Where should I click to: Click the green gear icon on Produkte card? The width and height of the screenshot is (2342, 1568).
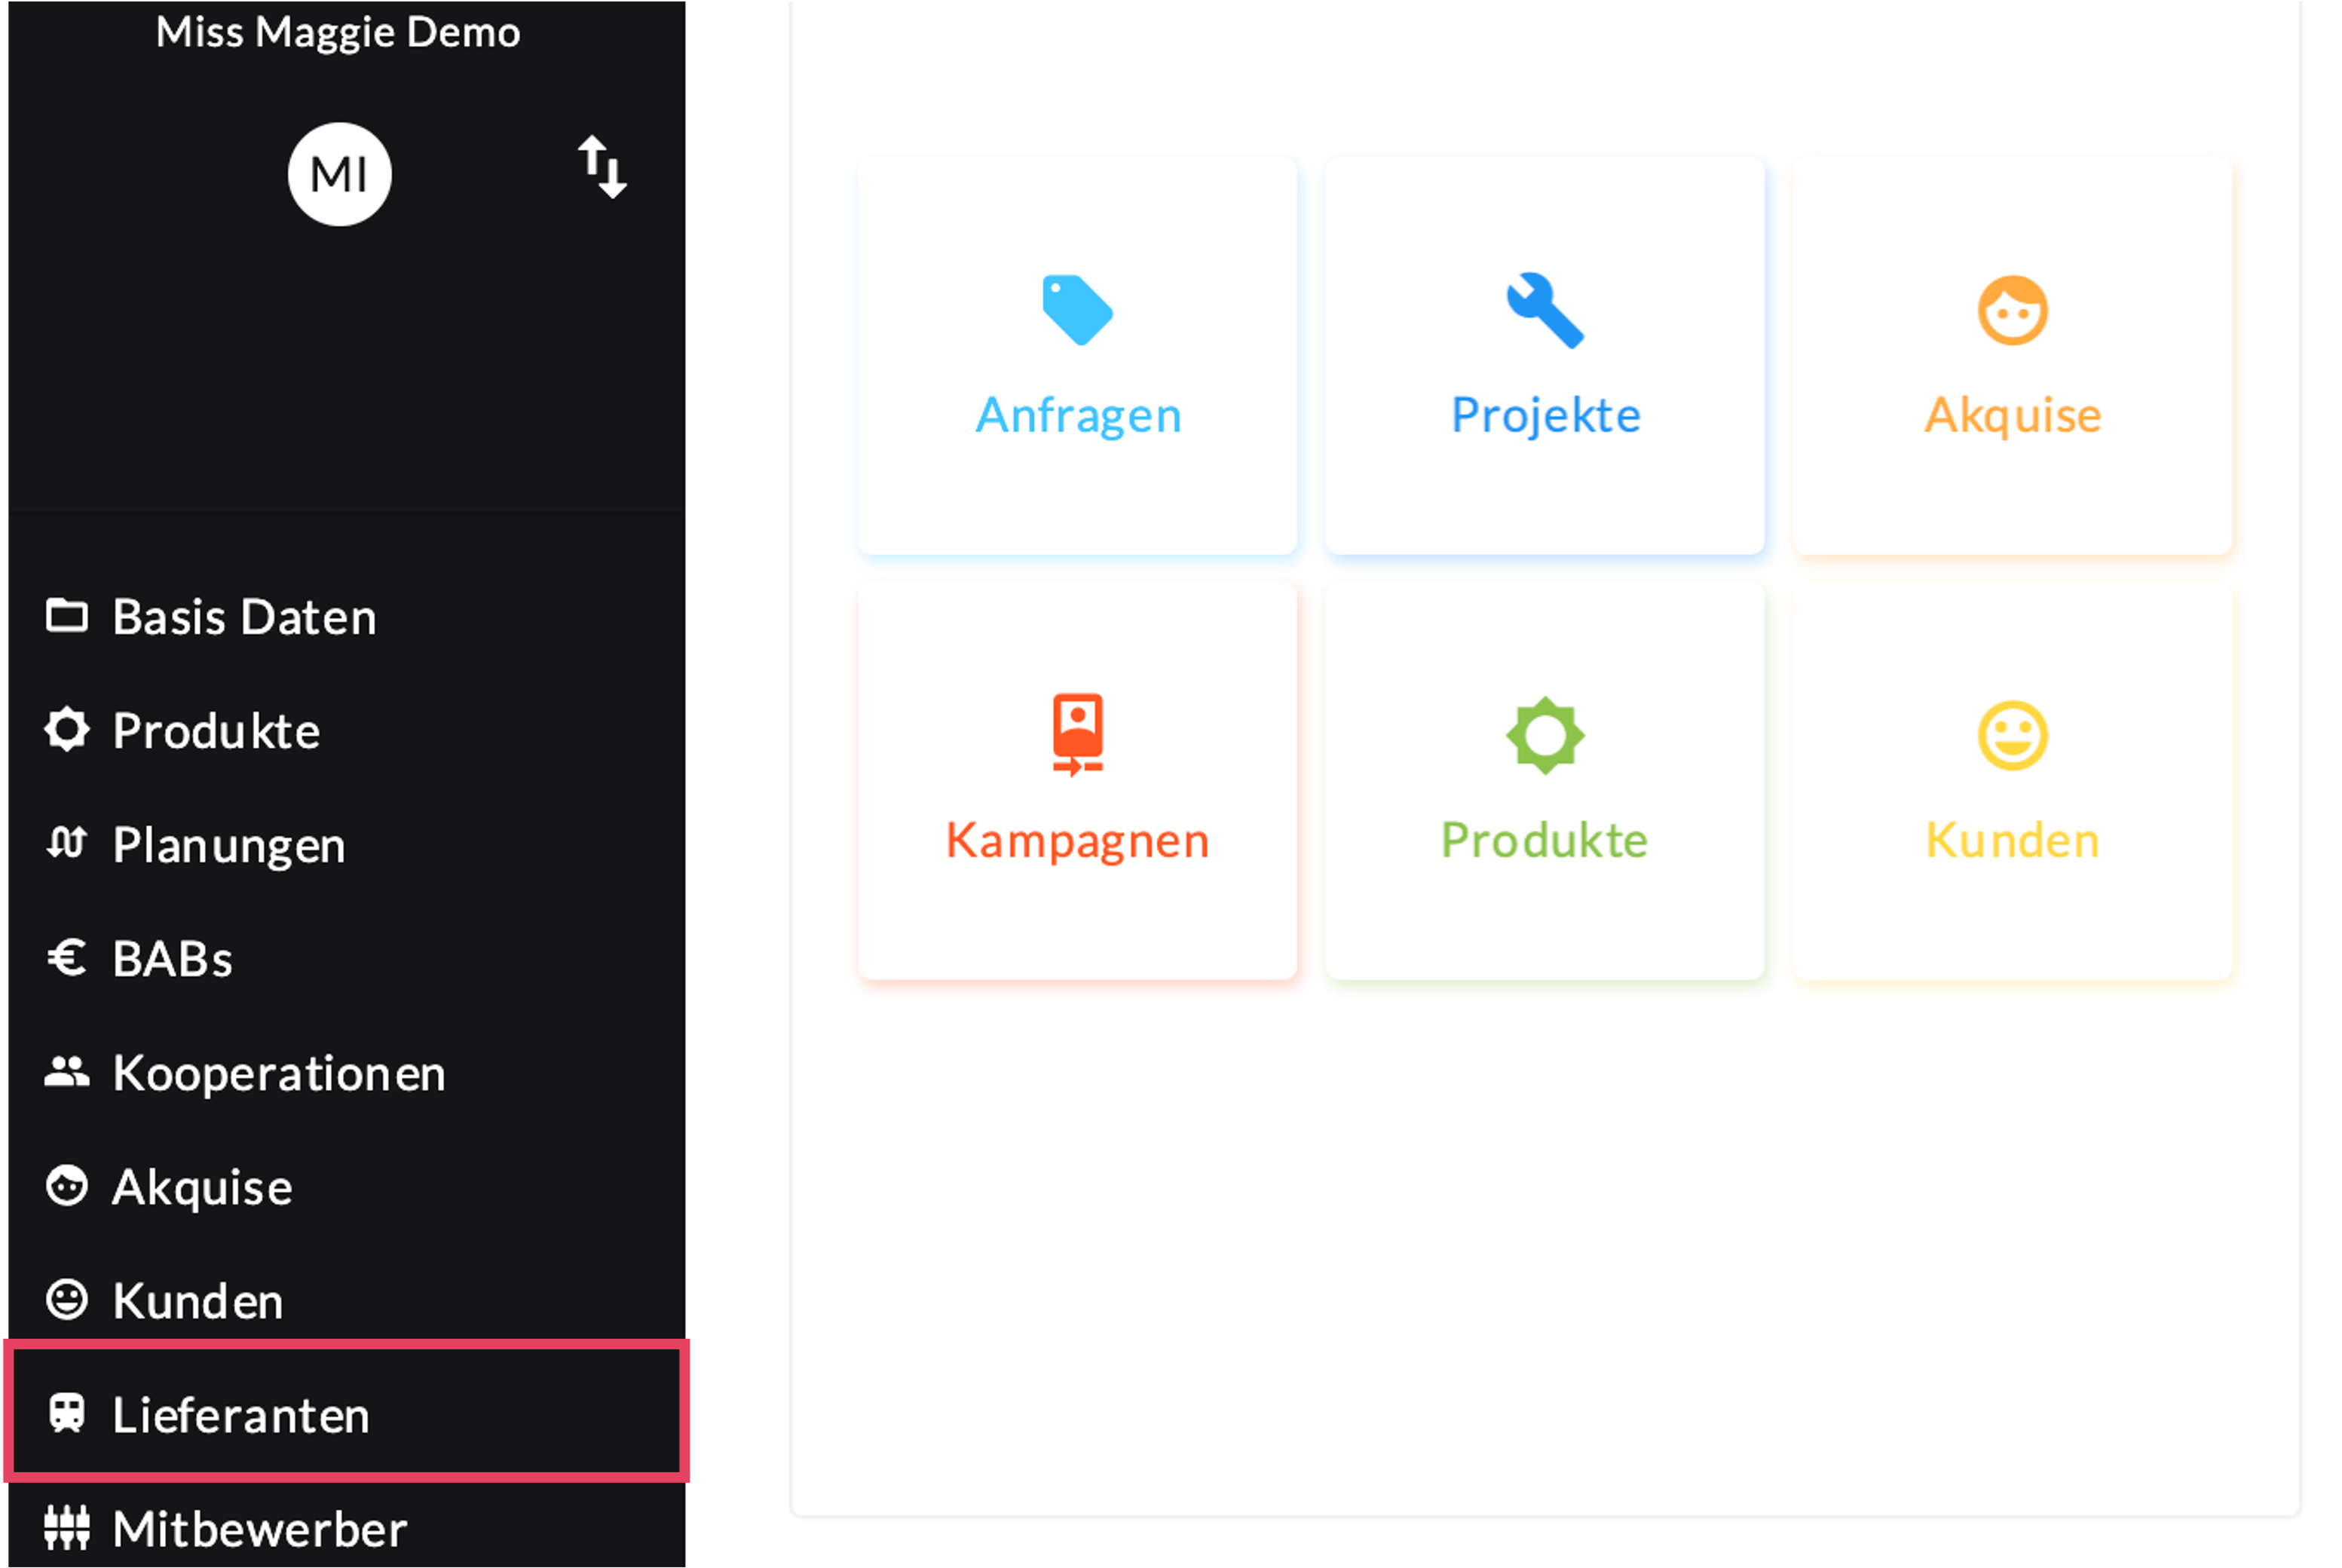click(x=1545, y=735)
